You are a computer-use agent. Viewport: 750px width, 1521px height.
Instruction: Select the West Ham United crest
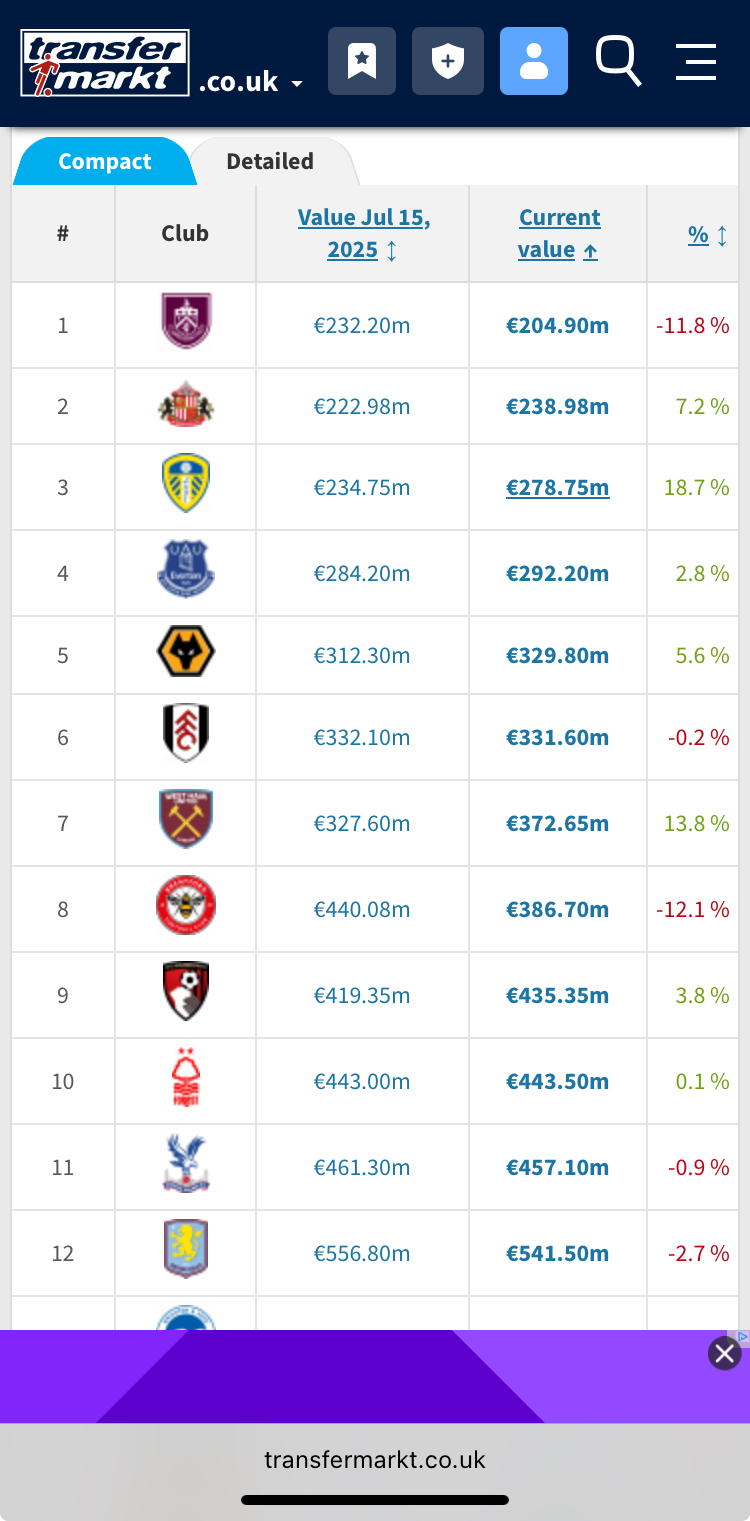coord(185,819)
